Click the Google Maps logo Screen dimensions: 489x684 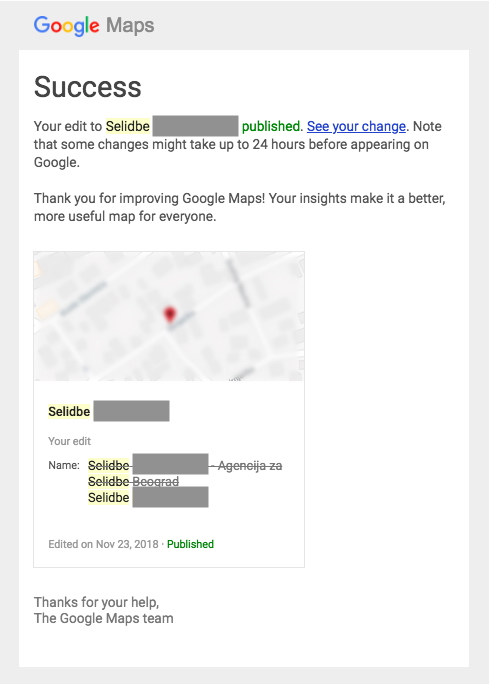pos(94,26)
